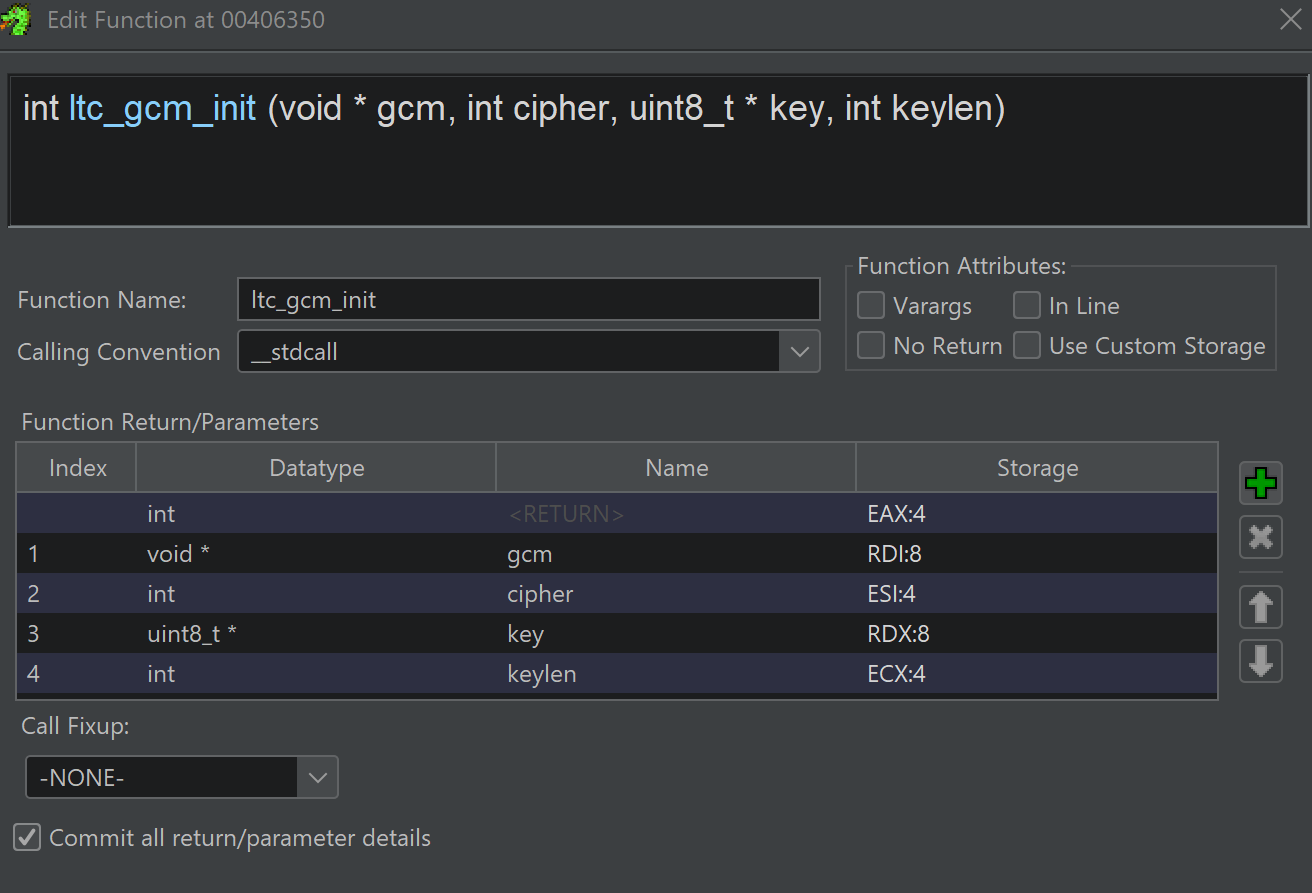Move parameter down with arrow icon
Image resolution: width=1312 pixels, height=893 pixels.
[1261, 661]
